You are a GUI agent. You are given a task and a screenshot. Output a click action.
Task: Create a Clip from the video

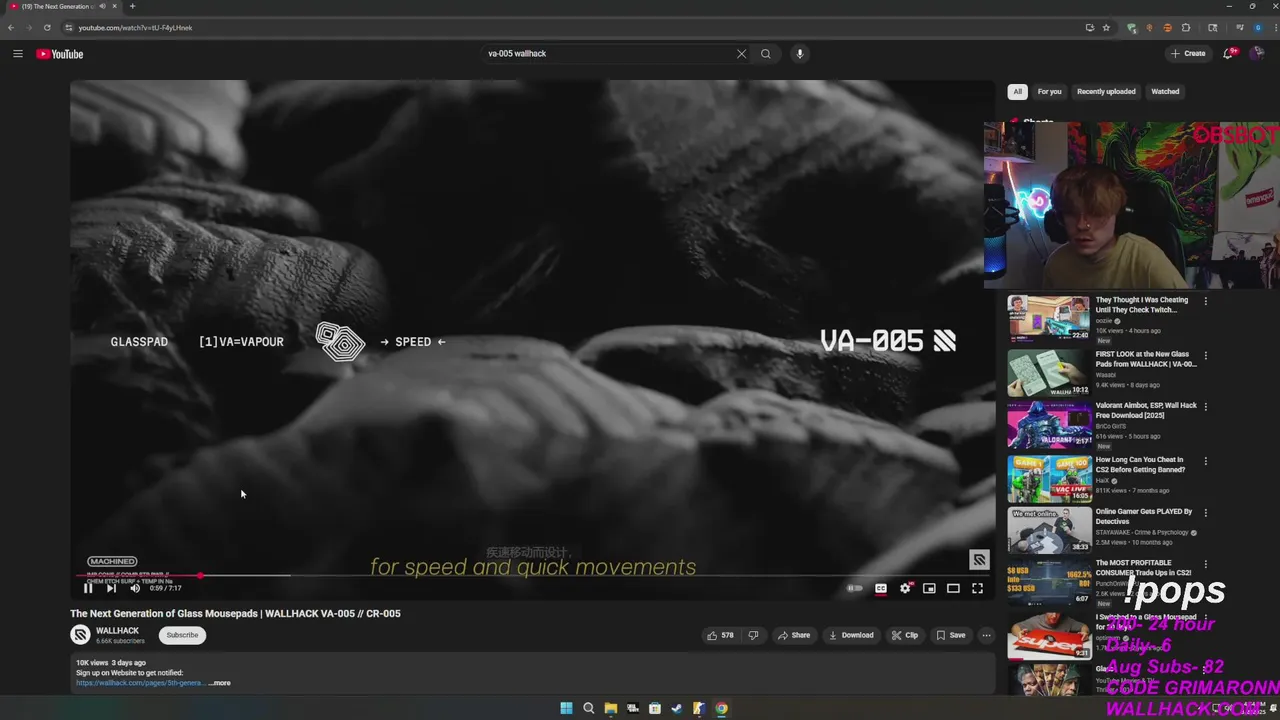904,635
